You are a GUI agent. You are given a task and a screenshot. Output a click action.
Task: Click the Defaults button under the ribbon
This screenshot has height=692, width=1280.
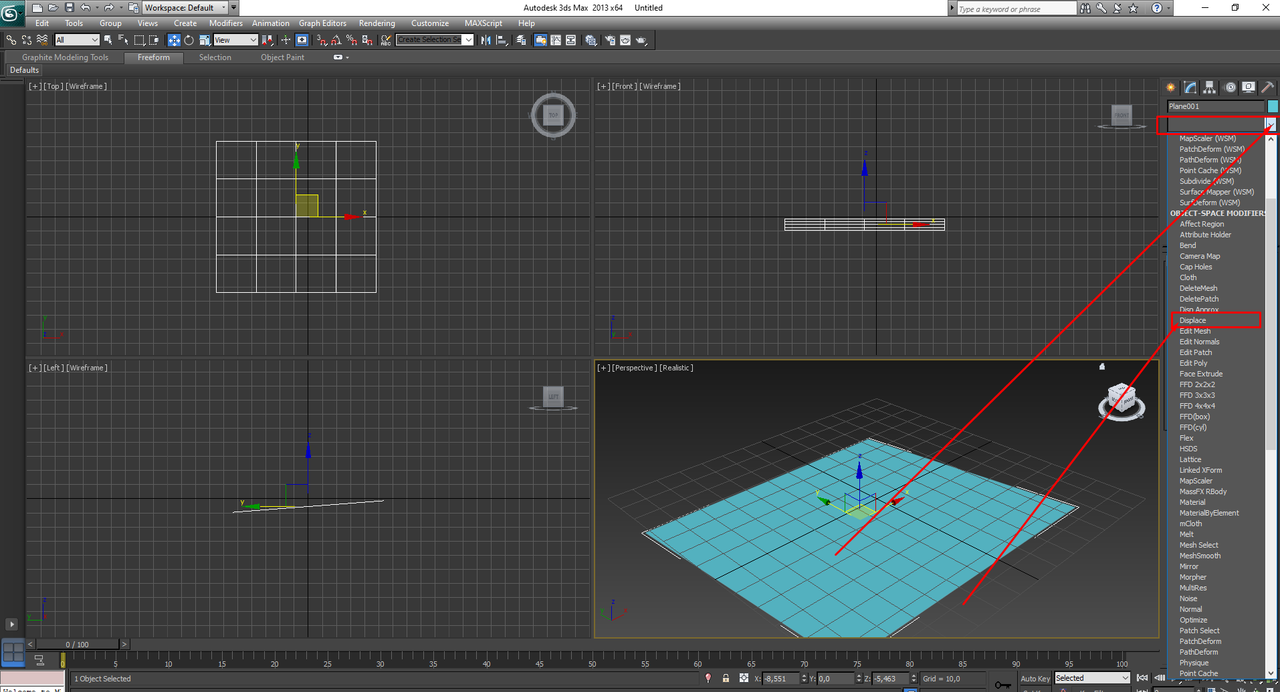tap(24, 70)
